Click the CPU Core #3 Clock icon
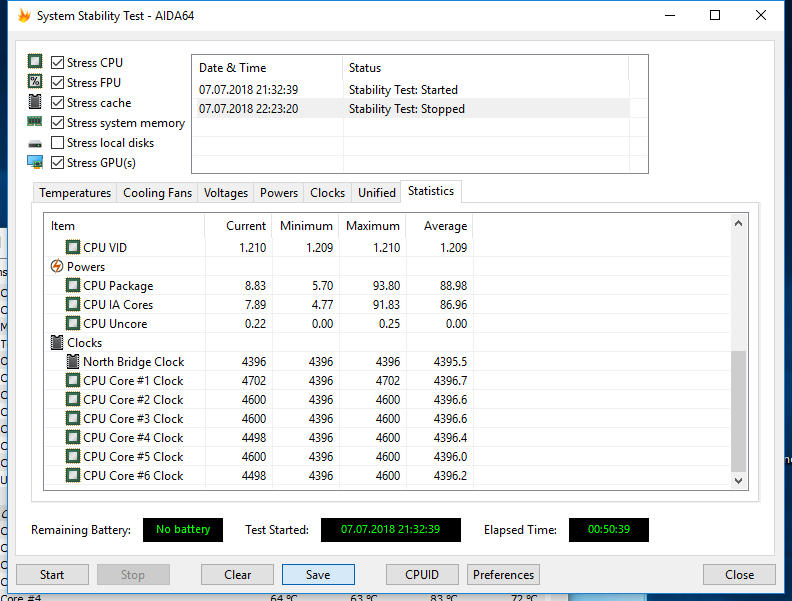 point(73,419)
